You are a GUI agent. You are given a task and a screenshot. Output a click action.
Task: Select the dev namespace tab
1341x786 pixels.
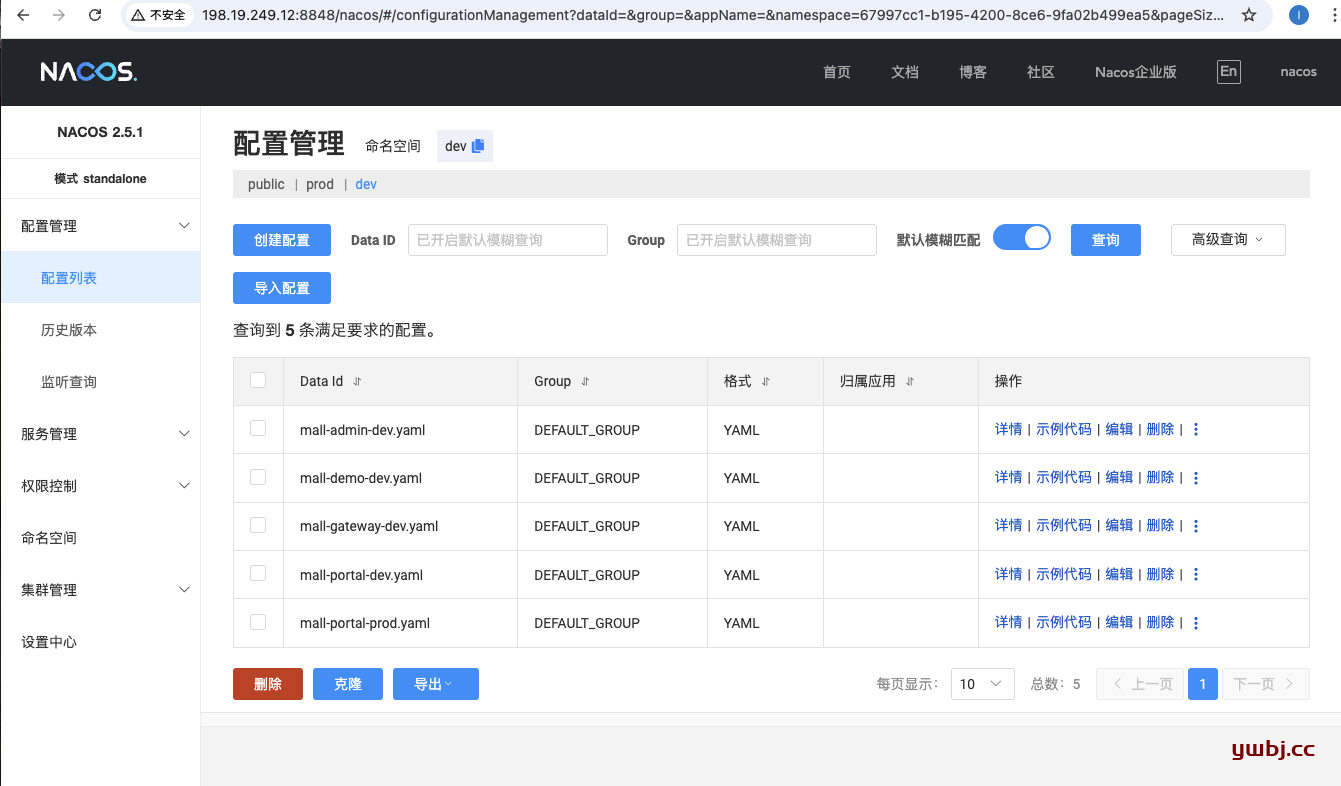[x=366, y=184]
